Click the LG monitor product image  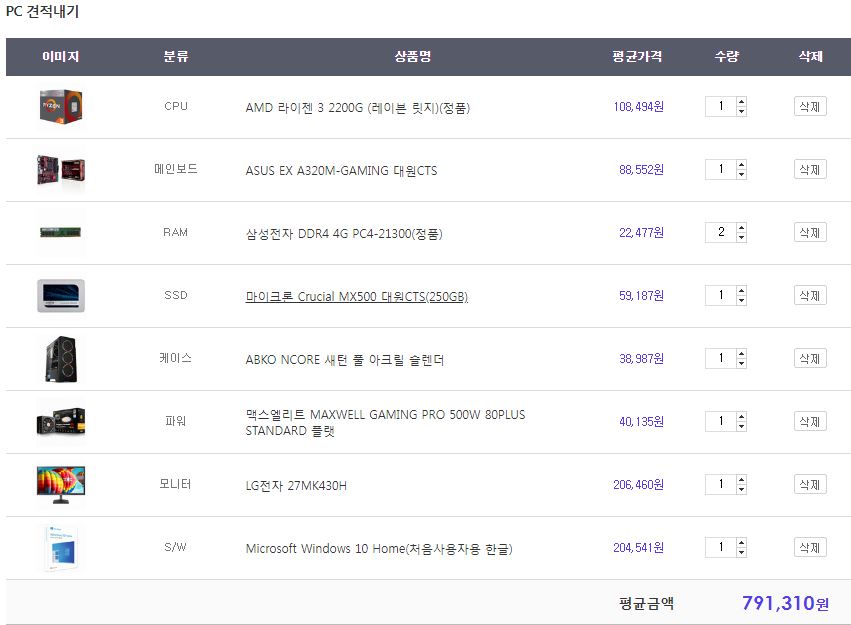click(x=61, y=484)
